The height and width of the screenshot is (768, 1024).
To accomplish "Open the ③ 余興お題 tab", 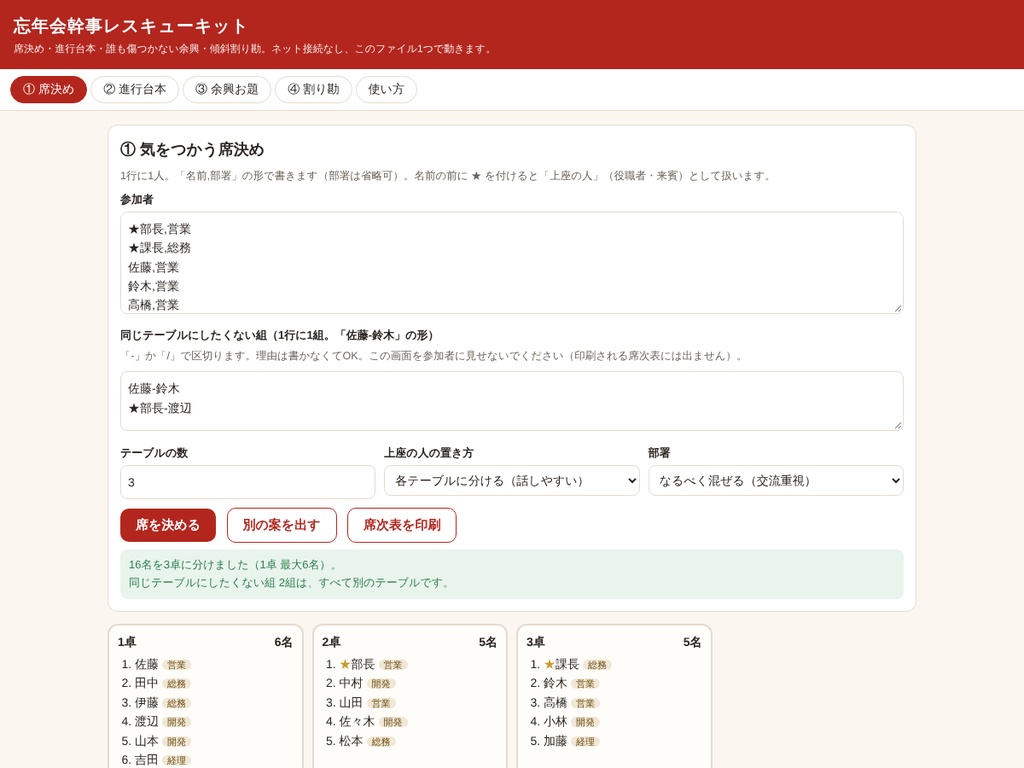I will 227,89.
